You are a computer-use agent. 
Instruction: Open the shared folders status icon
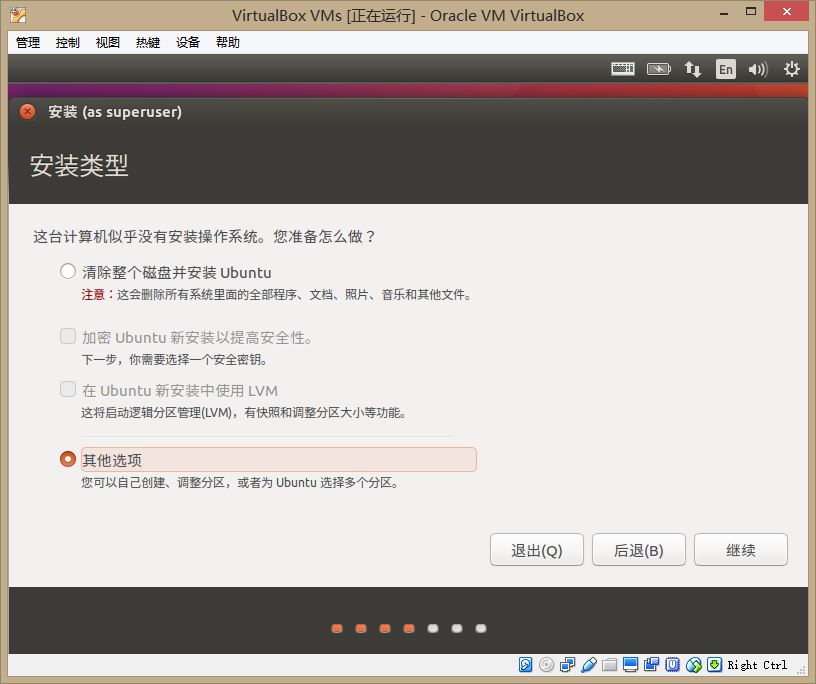609,665
